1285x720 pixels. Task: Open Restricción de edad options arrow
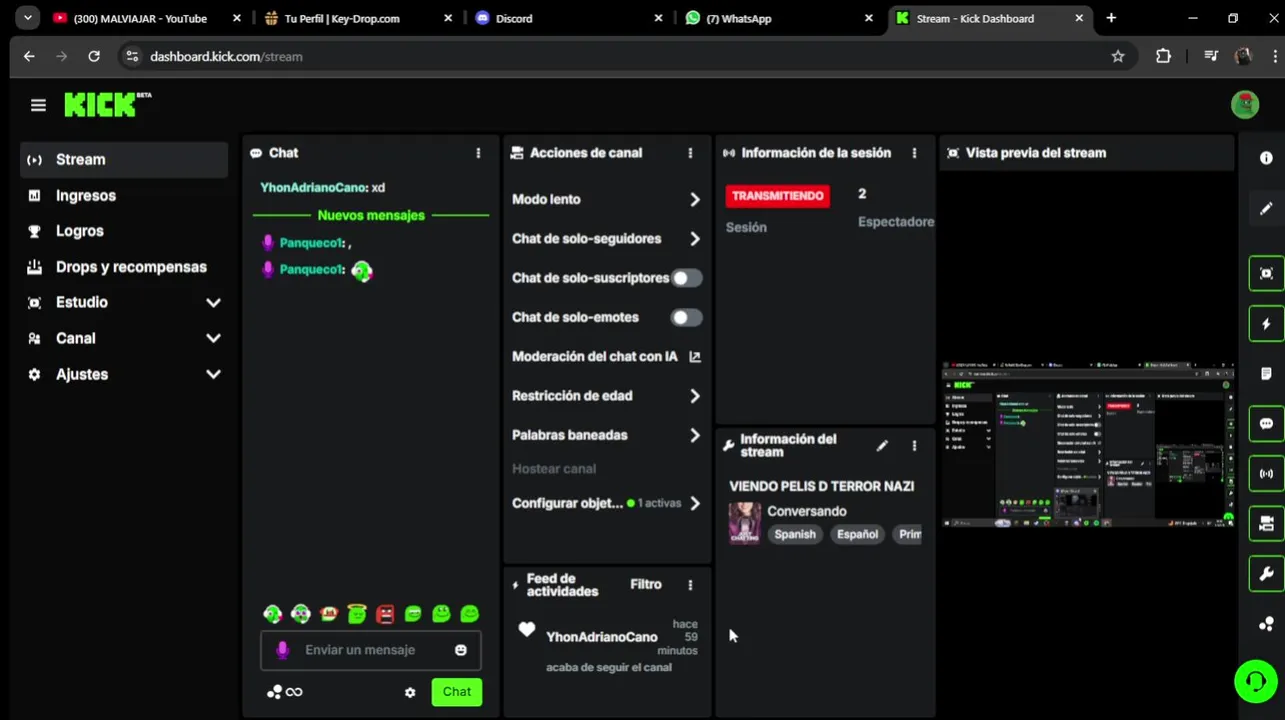point(695,396)
